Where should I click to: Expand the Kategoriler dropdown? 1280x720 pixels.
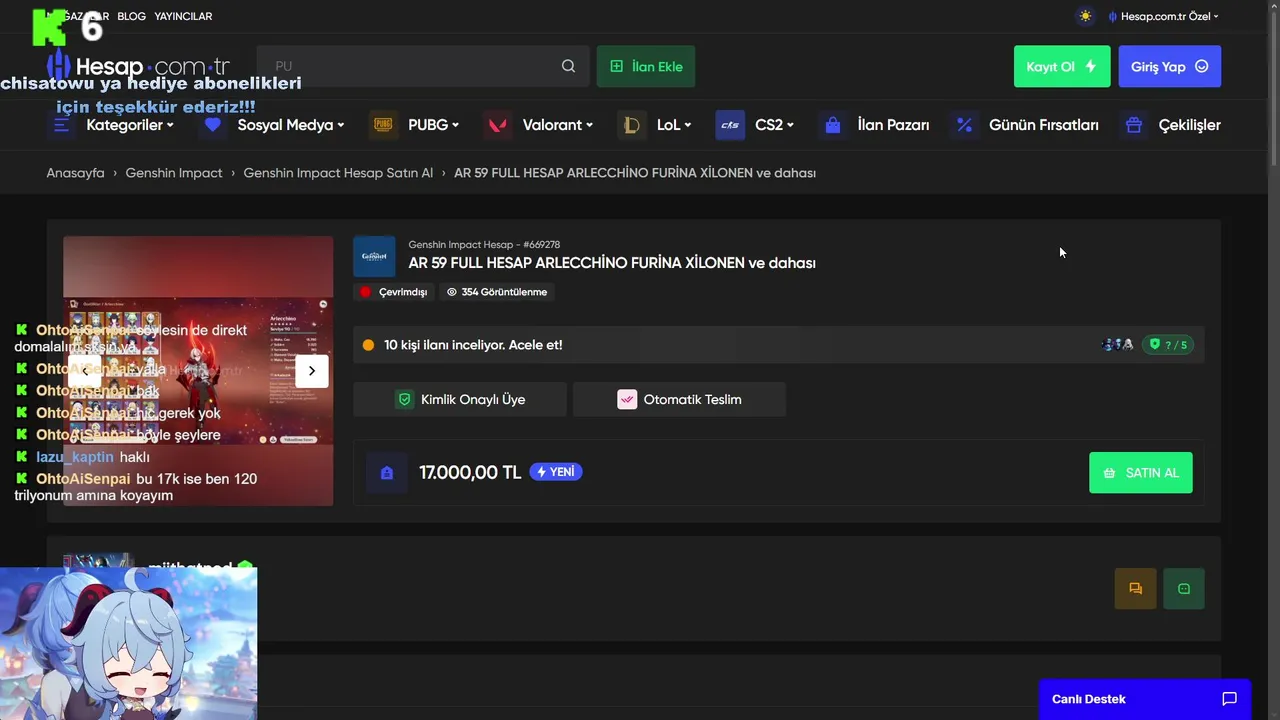click(x=130, y=125)
